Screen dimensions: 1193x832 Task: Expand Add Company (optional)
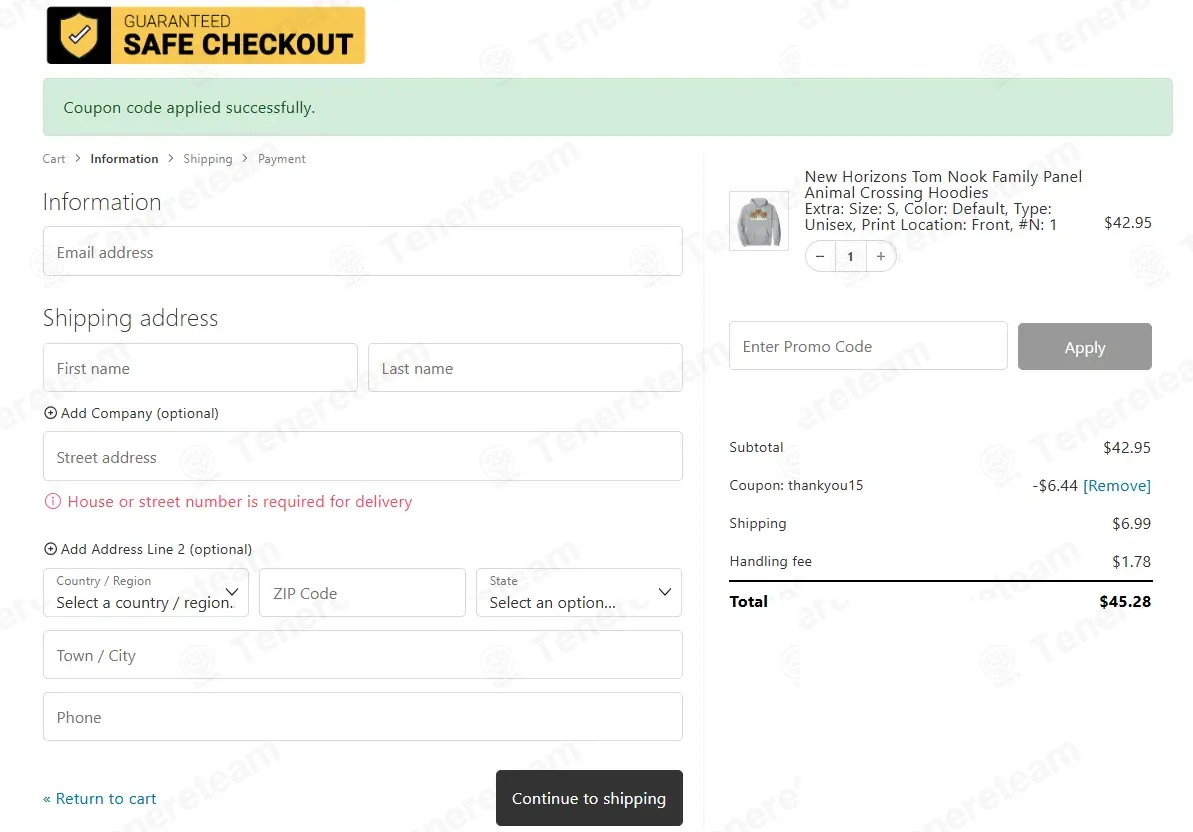pos(131,413)
